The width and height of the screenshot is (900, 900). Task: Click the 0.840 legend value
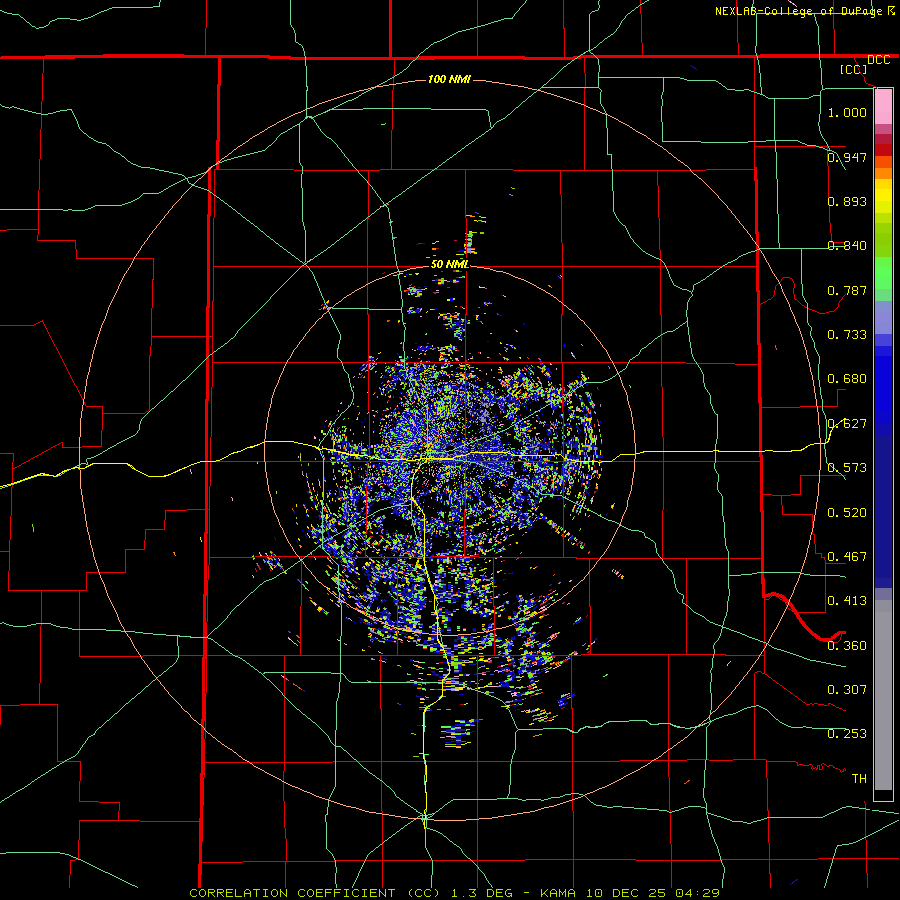[x=847, y=245]
